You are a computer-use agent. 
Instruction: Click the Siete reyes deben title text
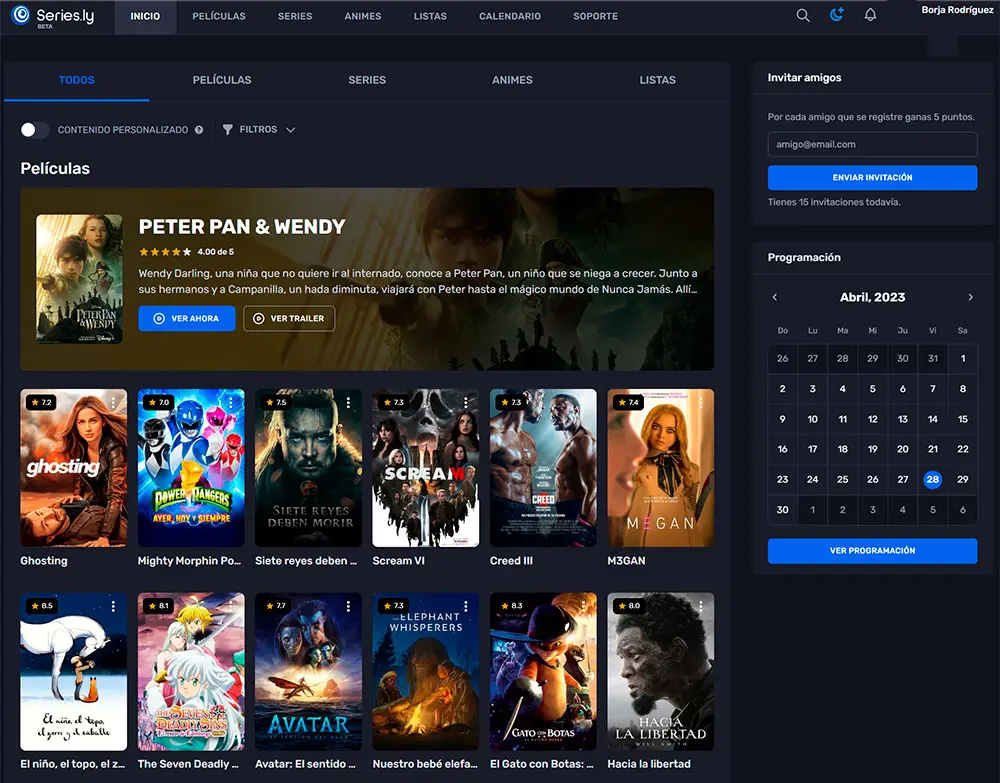[306, 560]
